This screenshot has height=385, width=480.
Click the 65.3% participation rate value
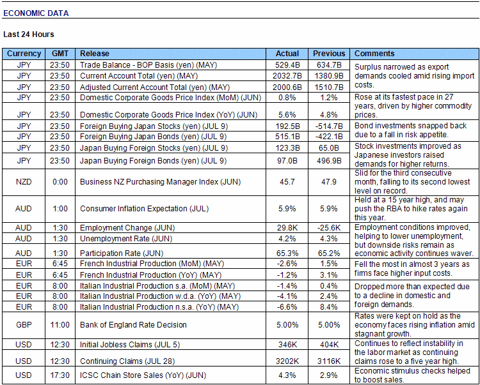pos(287,253)
